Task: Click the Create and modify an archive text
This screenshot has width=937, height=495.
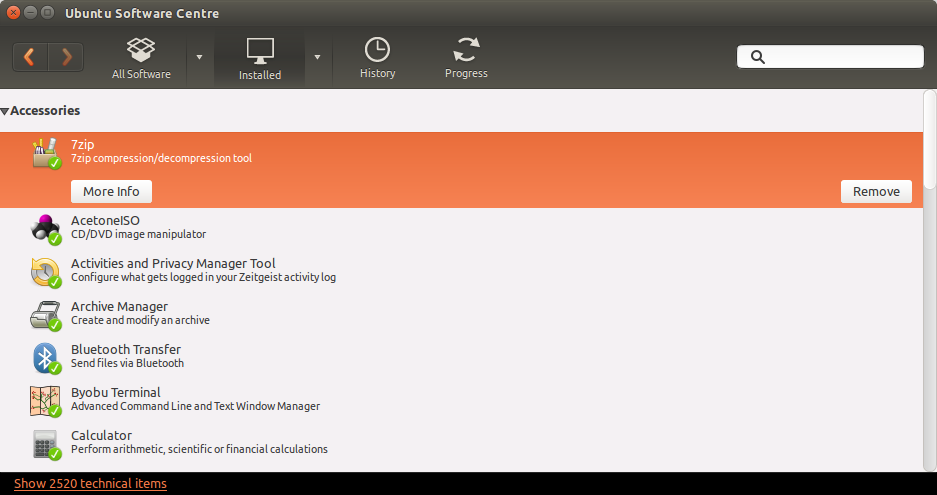Action: click(140, 320)
